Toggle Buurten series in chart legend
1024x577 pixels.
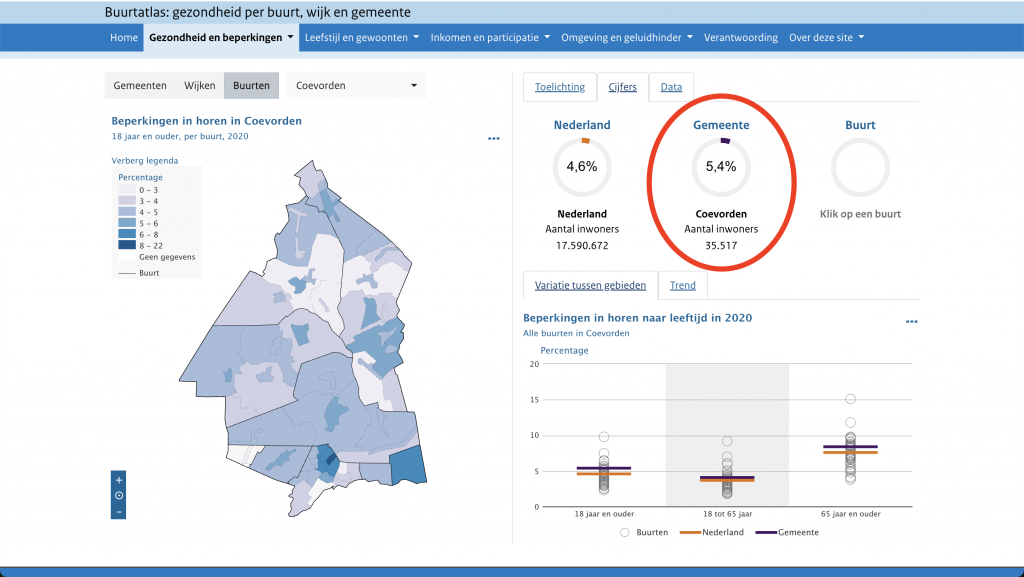[644, 533]
